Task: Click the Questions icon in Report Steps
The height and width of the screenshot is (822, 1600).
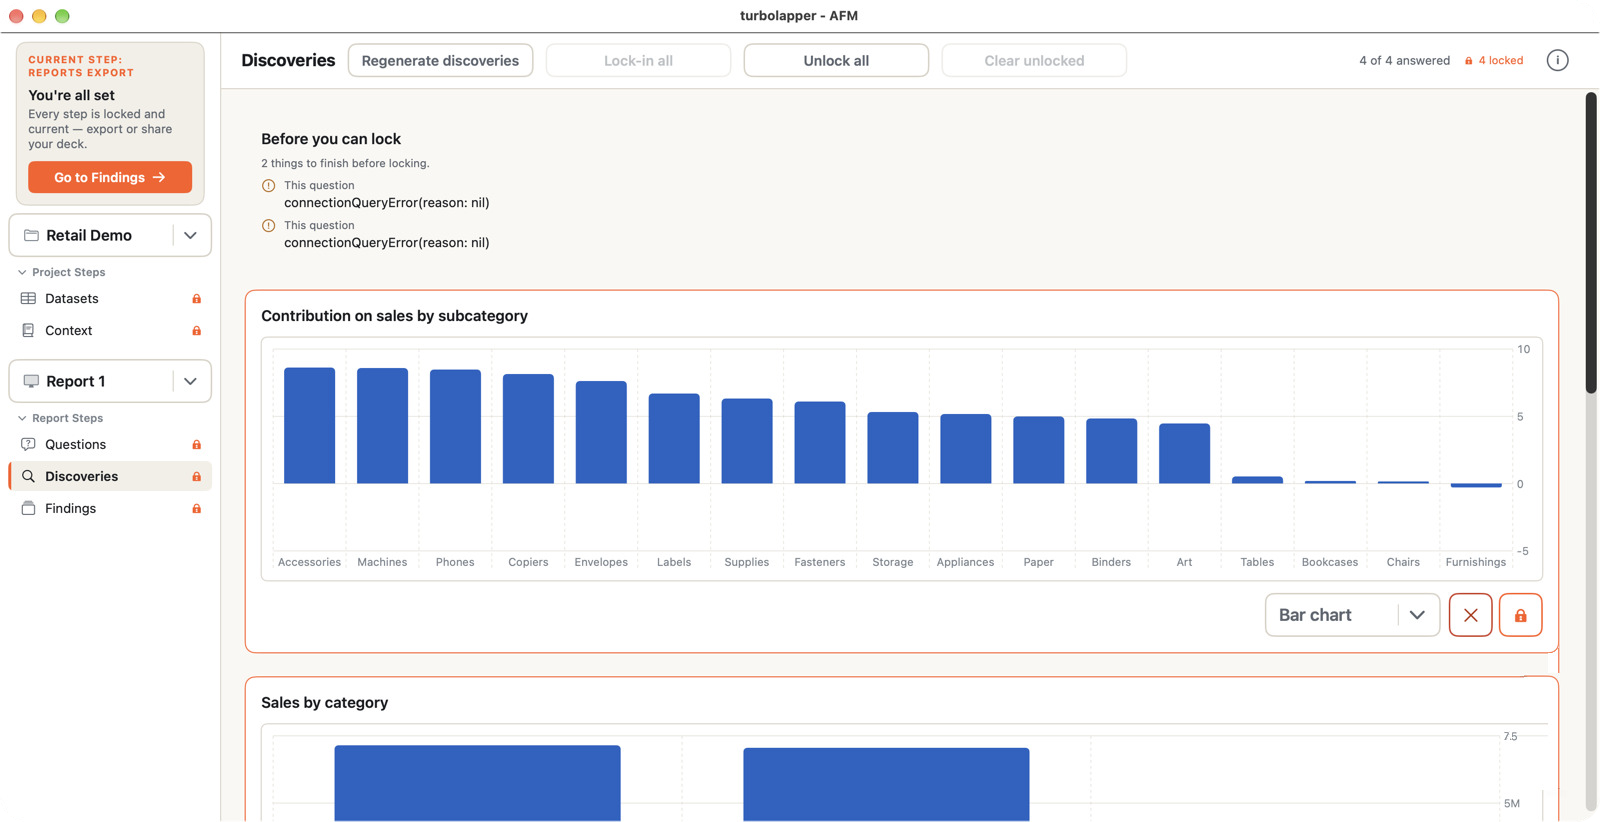Action: click(x=28, y=444)
